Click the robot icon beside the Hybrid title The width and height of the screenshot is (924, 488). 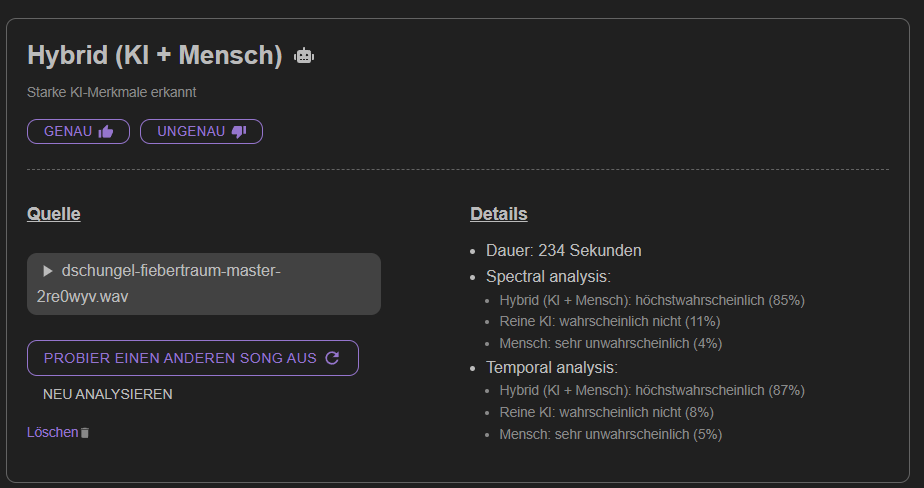304,56
